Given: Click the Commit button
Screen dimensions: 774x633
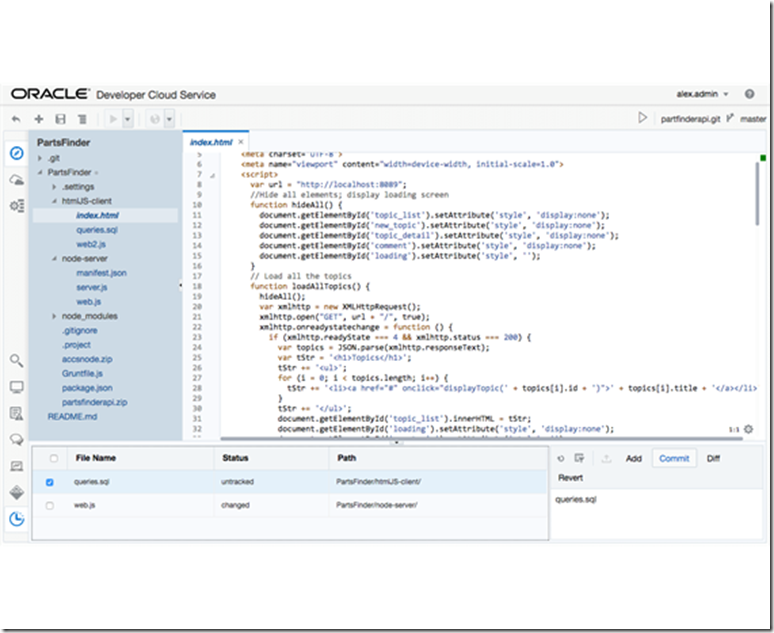Looking at the screenshot, I should 673,458.
